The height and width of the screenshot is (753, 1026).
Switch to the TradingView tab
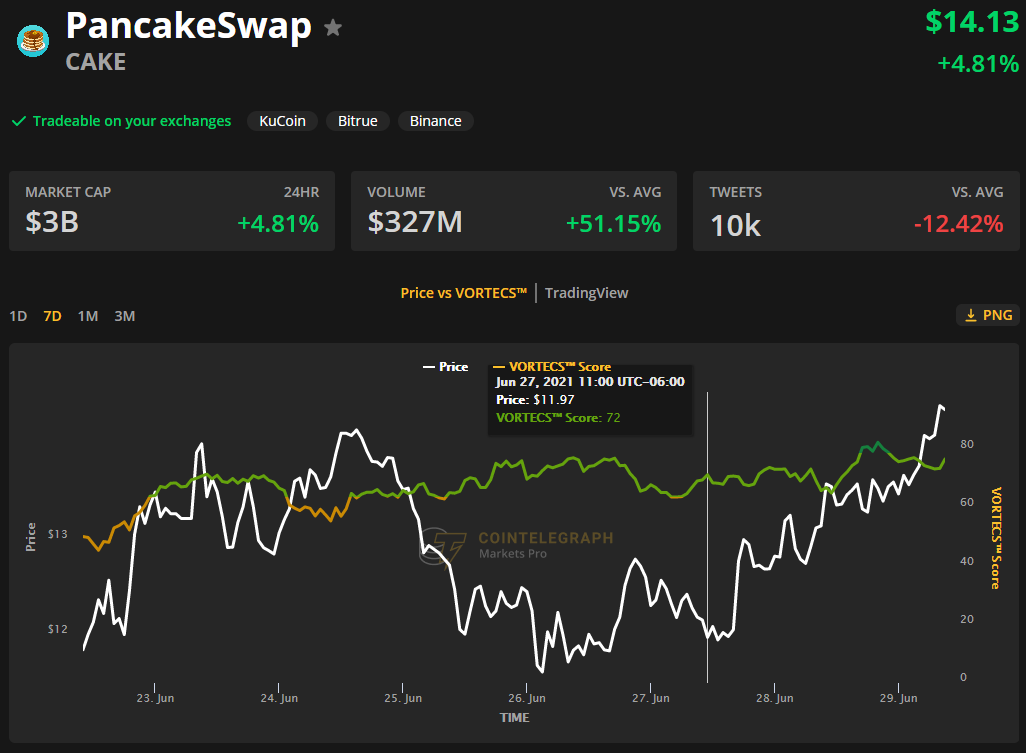pos(586,293)
